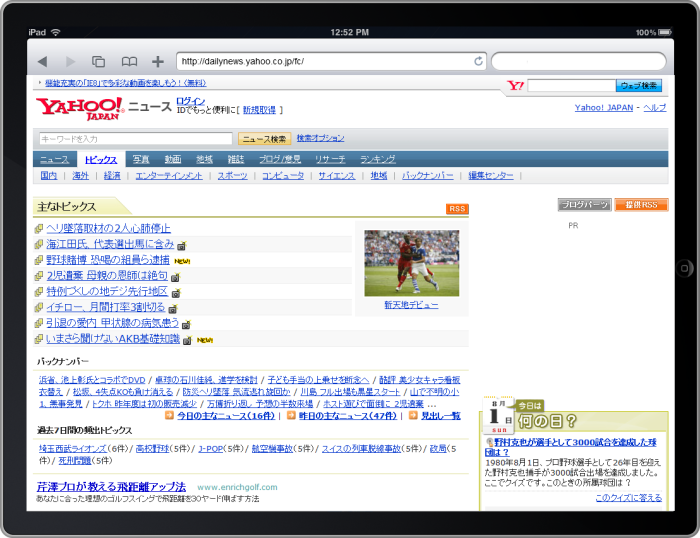Open the soccer match photo thumbnail

[x=412, y=263]
